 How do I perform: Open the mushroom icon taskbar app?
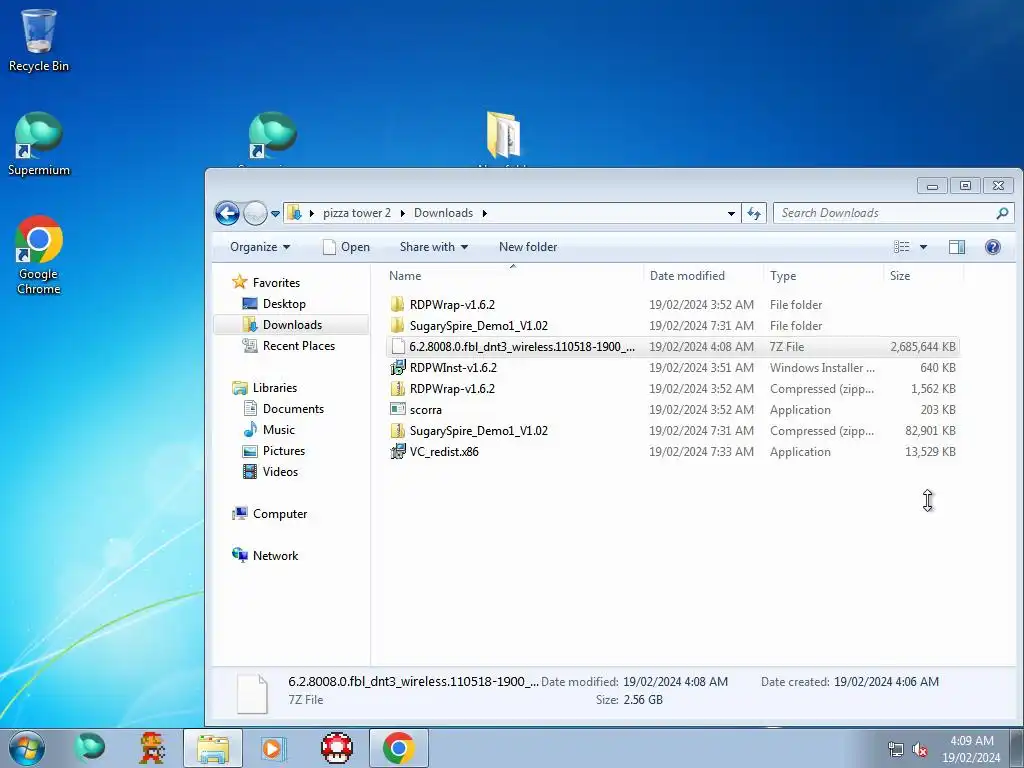(x=337, y=748)
